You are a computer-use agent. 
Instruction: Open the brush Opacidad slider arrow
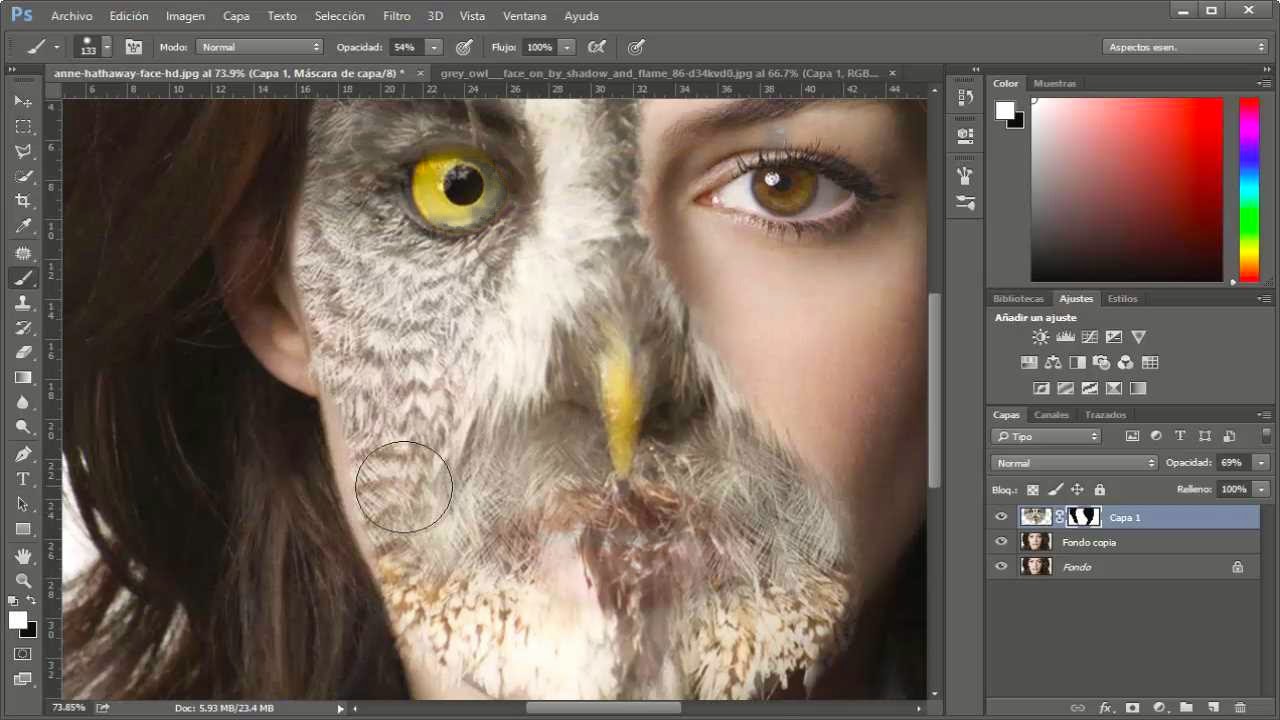[x=434, y=47]
